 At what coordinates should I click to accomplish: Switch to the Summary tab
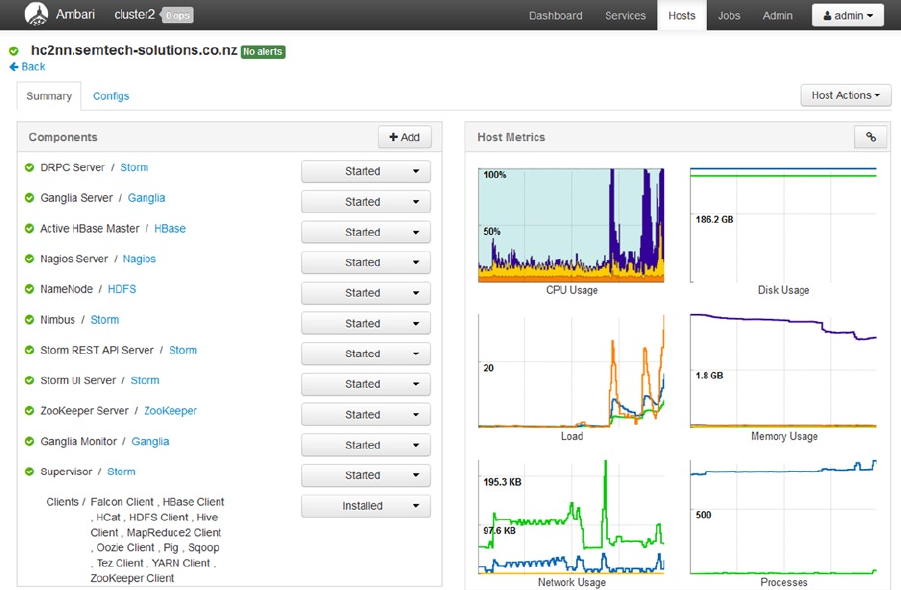click(49, 96)
